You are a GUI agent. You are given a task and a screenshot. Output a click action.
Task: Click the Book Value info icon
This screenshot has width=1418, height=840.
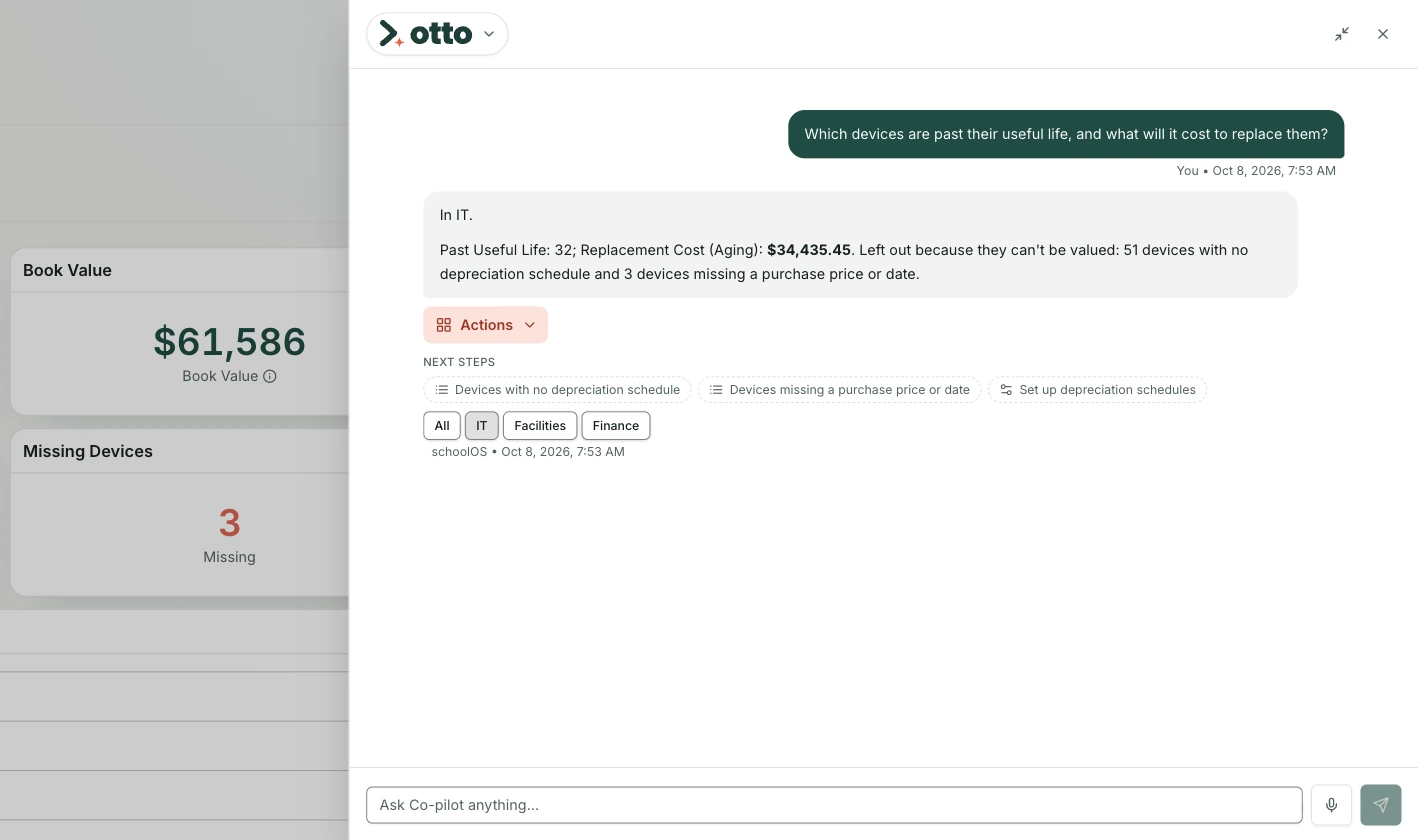click(x=270, y=377)
